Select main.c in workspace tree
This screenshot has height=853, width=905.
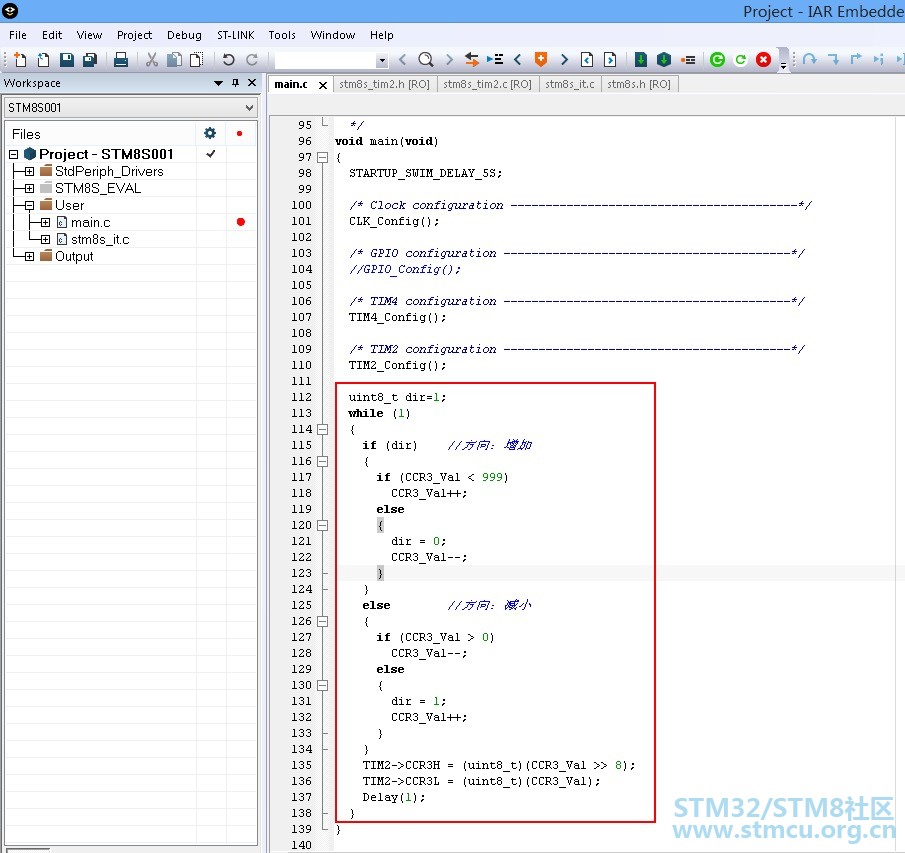click(91, 222)
